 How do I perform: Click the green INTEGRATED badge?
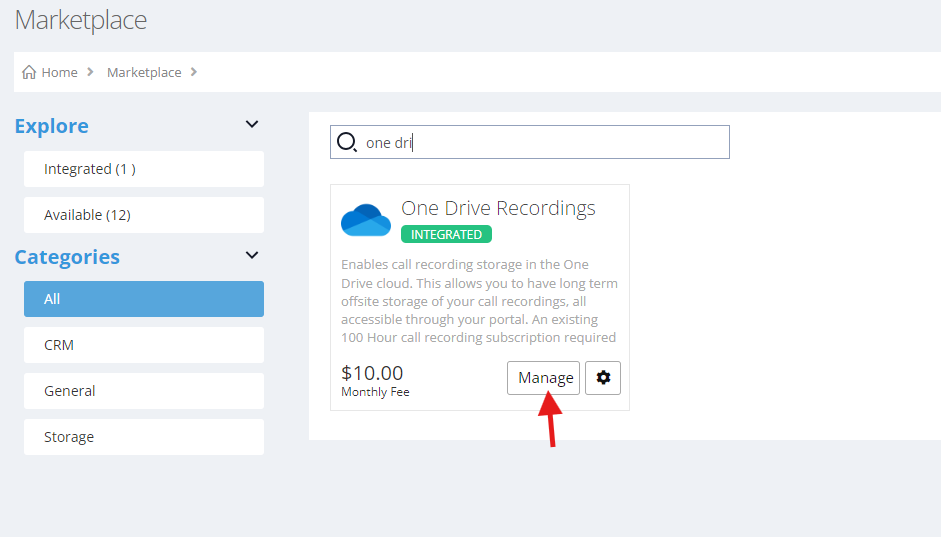tap(446, 234)
